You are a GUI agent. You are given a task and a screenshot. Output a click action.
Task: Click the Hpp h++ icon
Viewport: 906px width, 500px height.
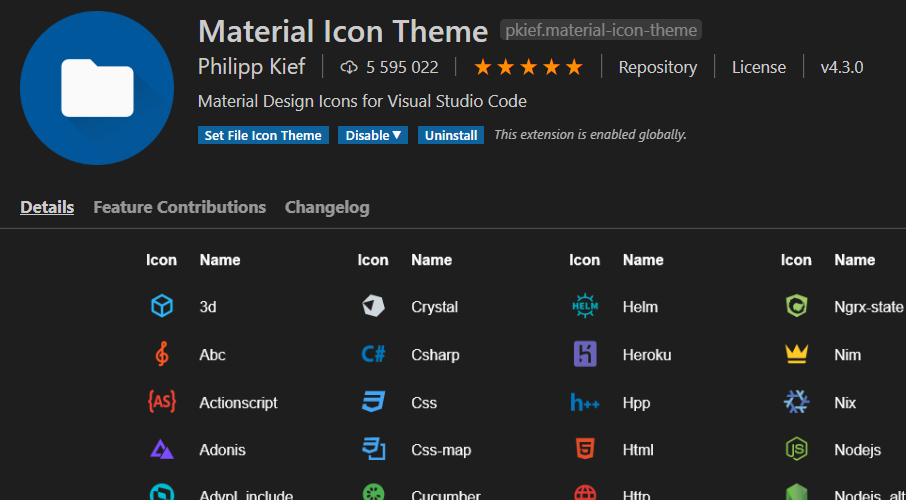coord(585,402)
